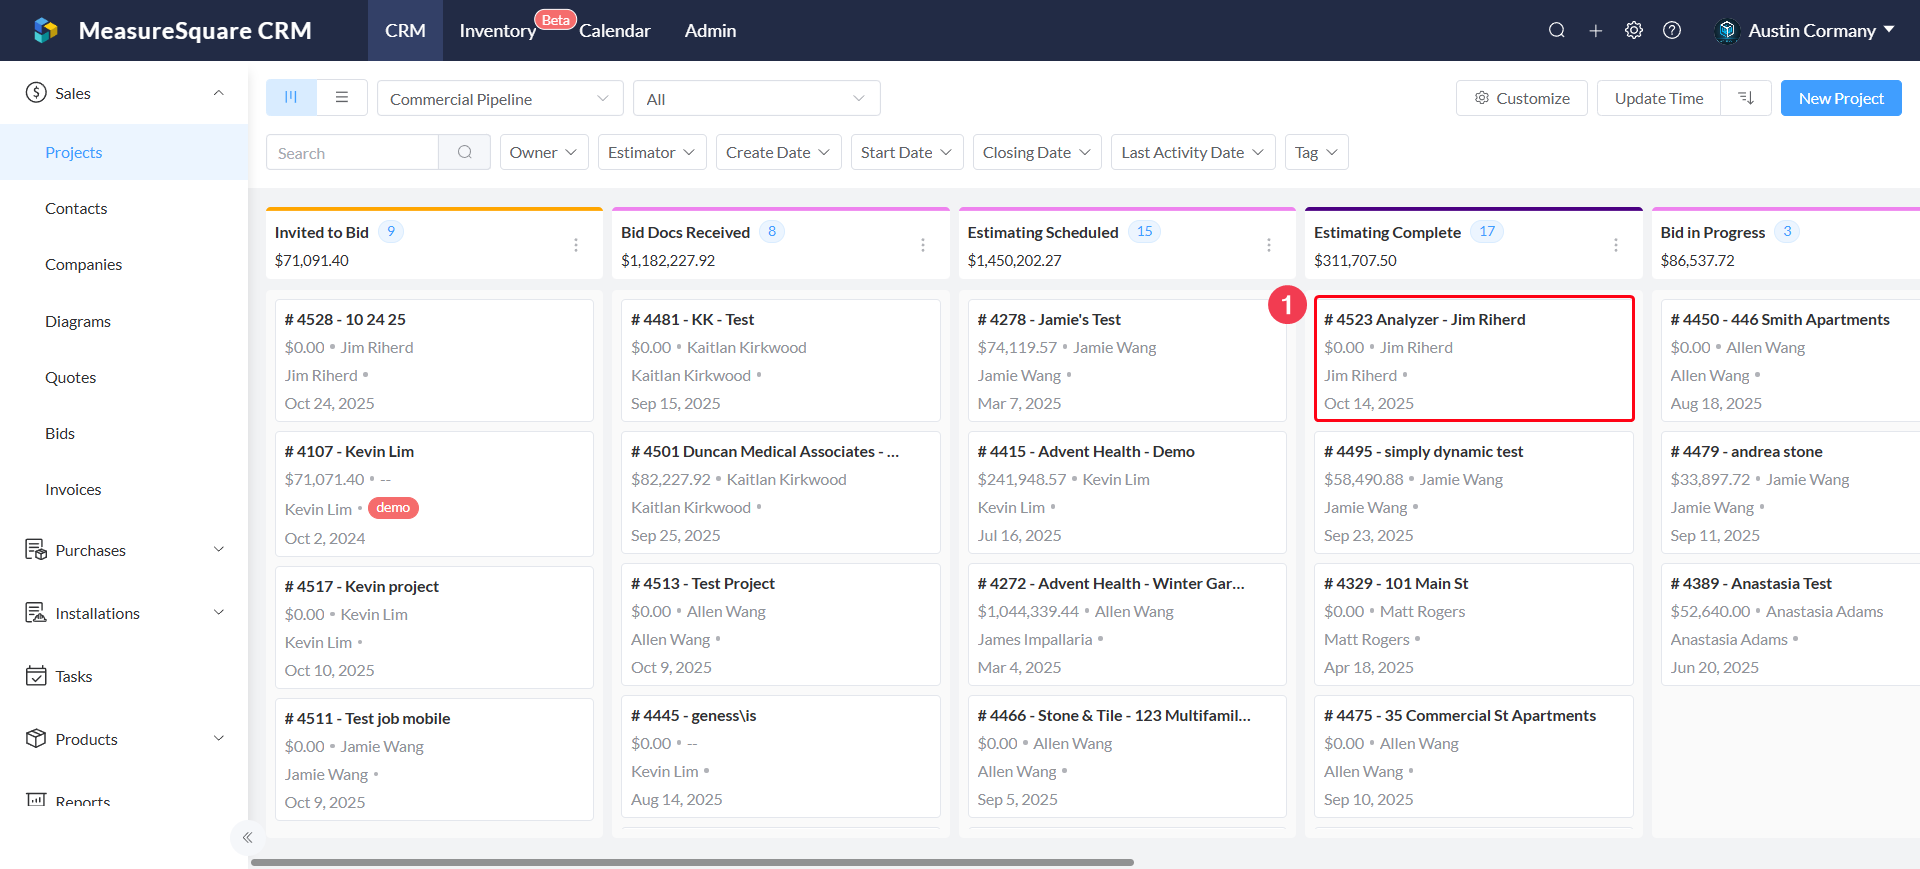Screen dimensions: 1920x869
Task: Click the sort order icon beside Update Time
Action: click(x=1746, y=98)
